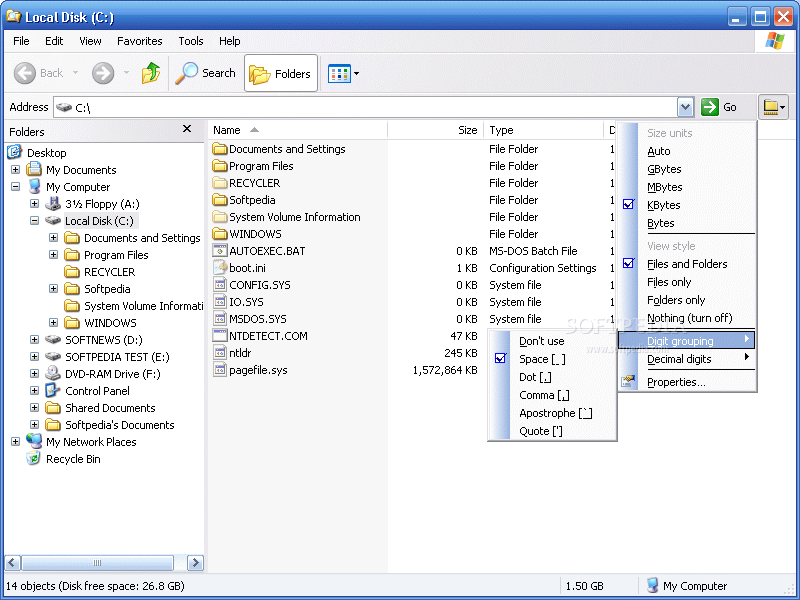
Task: Click the Properties icon in popup menu
Action: 628,381
